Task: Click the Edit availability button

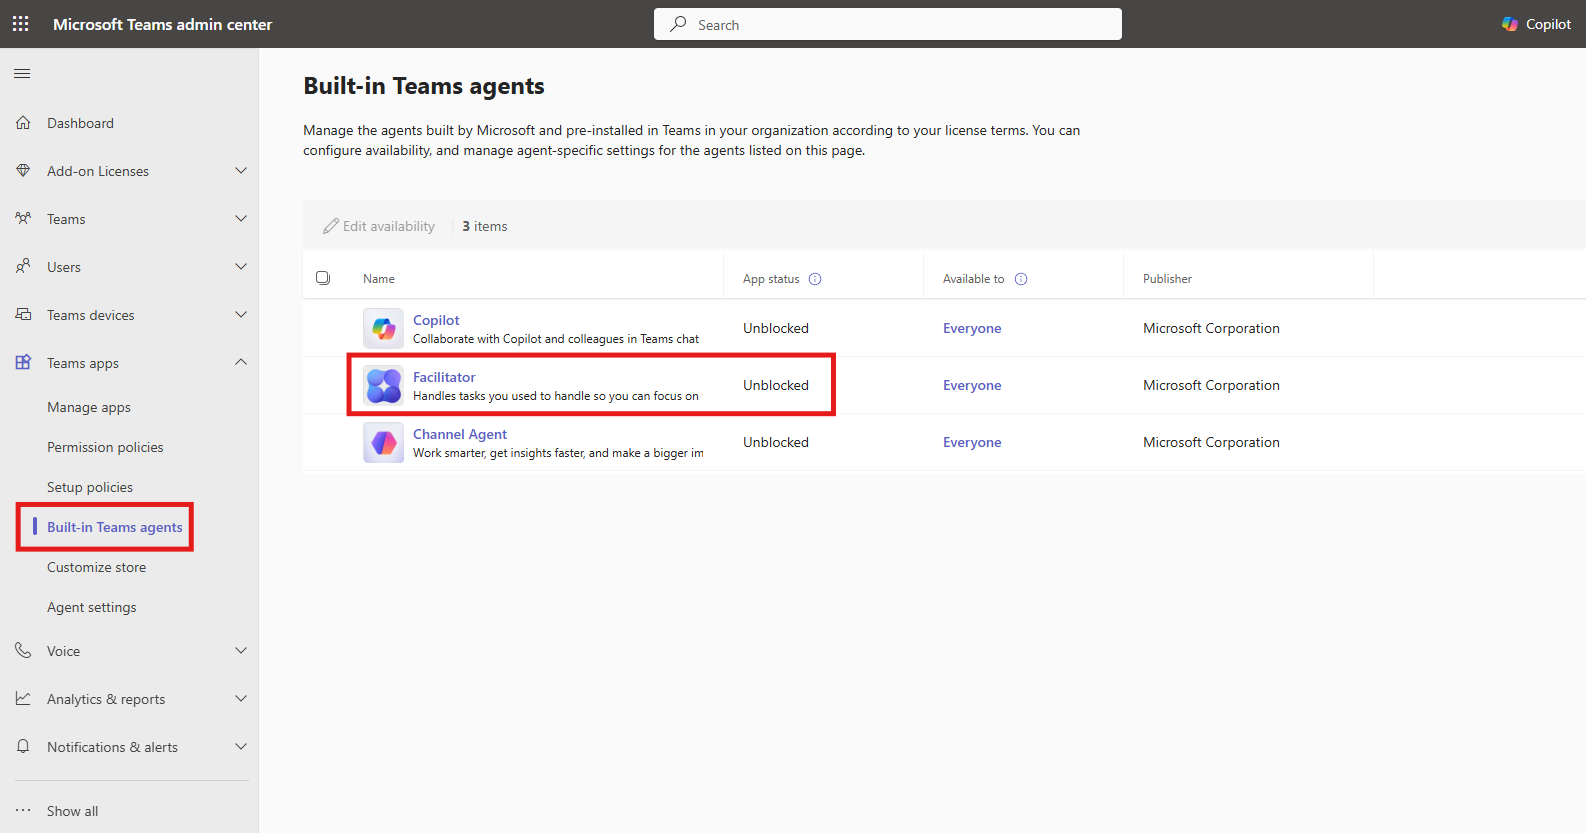Action: 379,227
